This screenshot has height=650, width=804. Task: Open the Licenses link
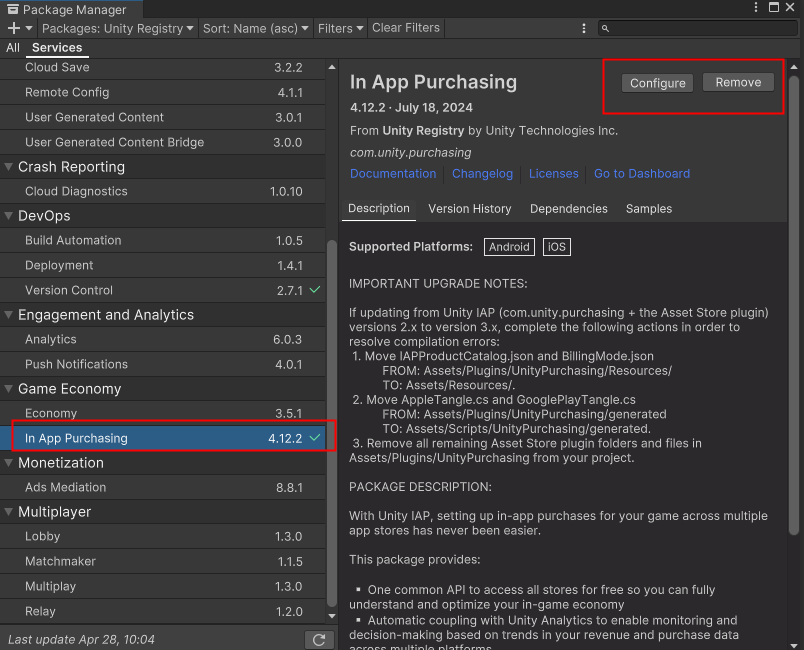(553, 174)
